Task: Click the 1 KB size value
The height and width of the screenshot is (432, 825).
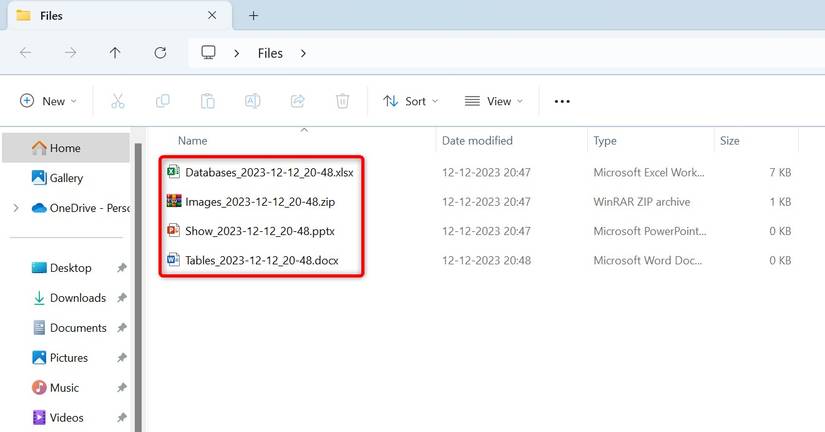Action: pos(780,202)
